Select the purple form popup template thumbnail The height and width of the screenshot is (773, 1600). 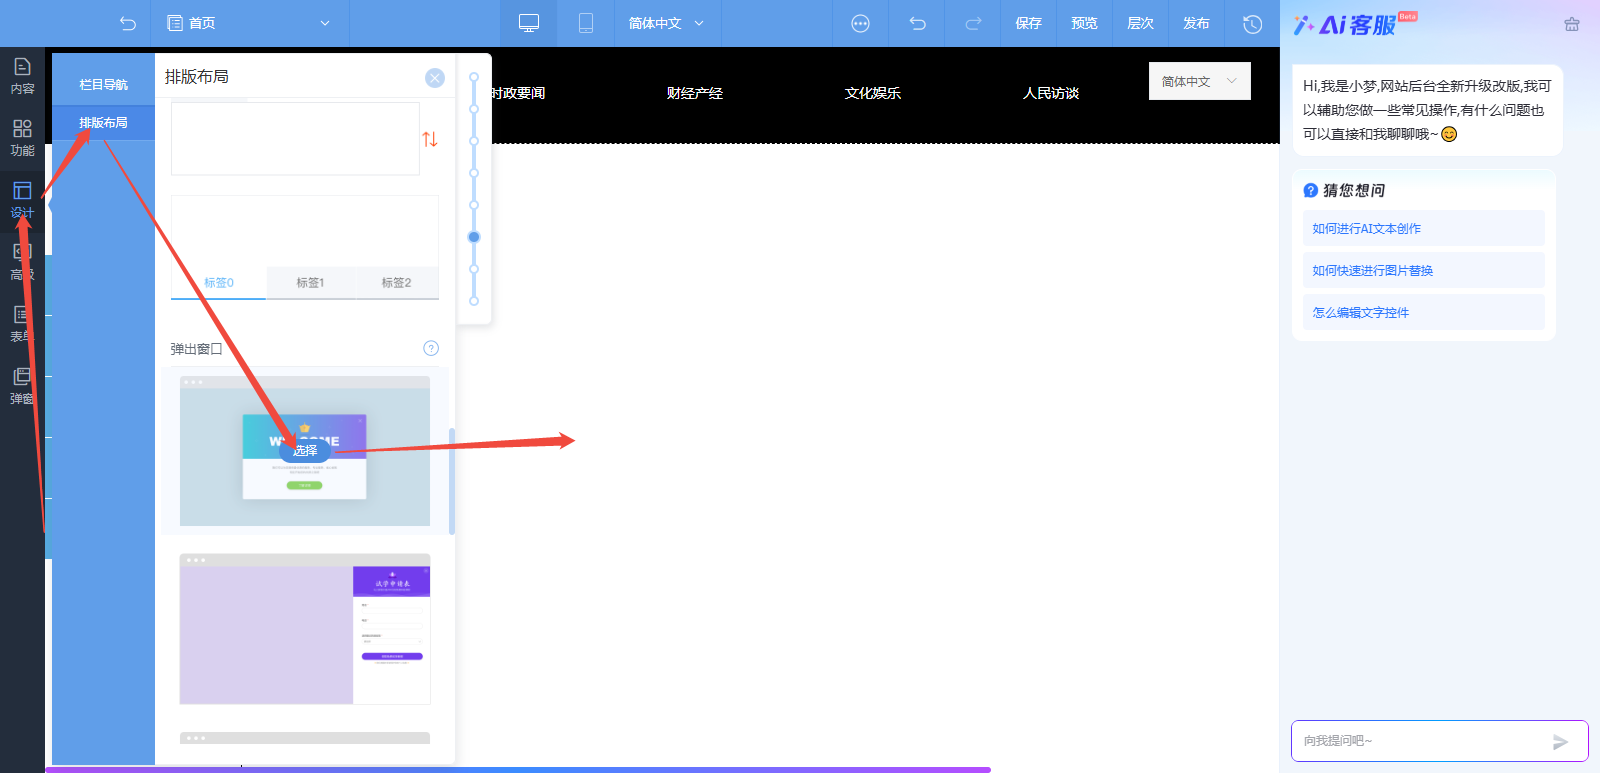point(305,629)
